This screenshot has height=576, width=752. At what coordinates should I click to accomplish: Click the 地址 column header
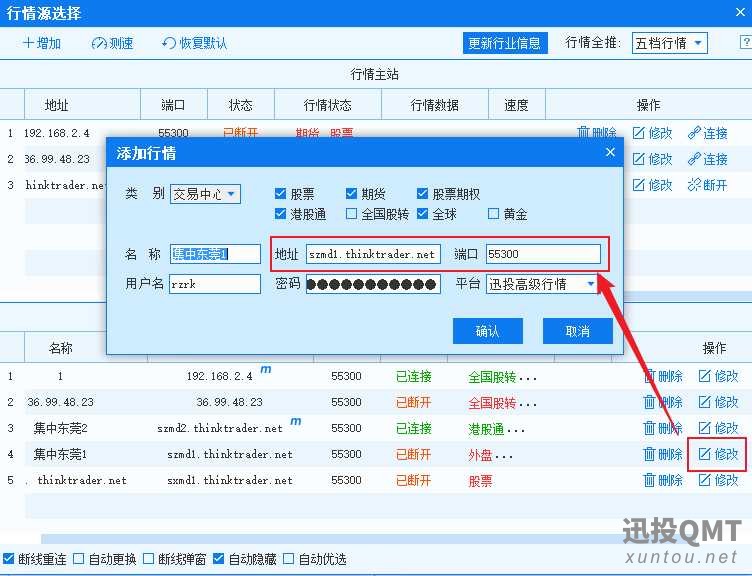point(82,105)
